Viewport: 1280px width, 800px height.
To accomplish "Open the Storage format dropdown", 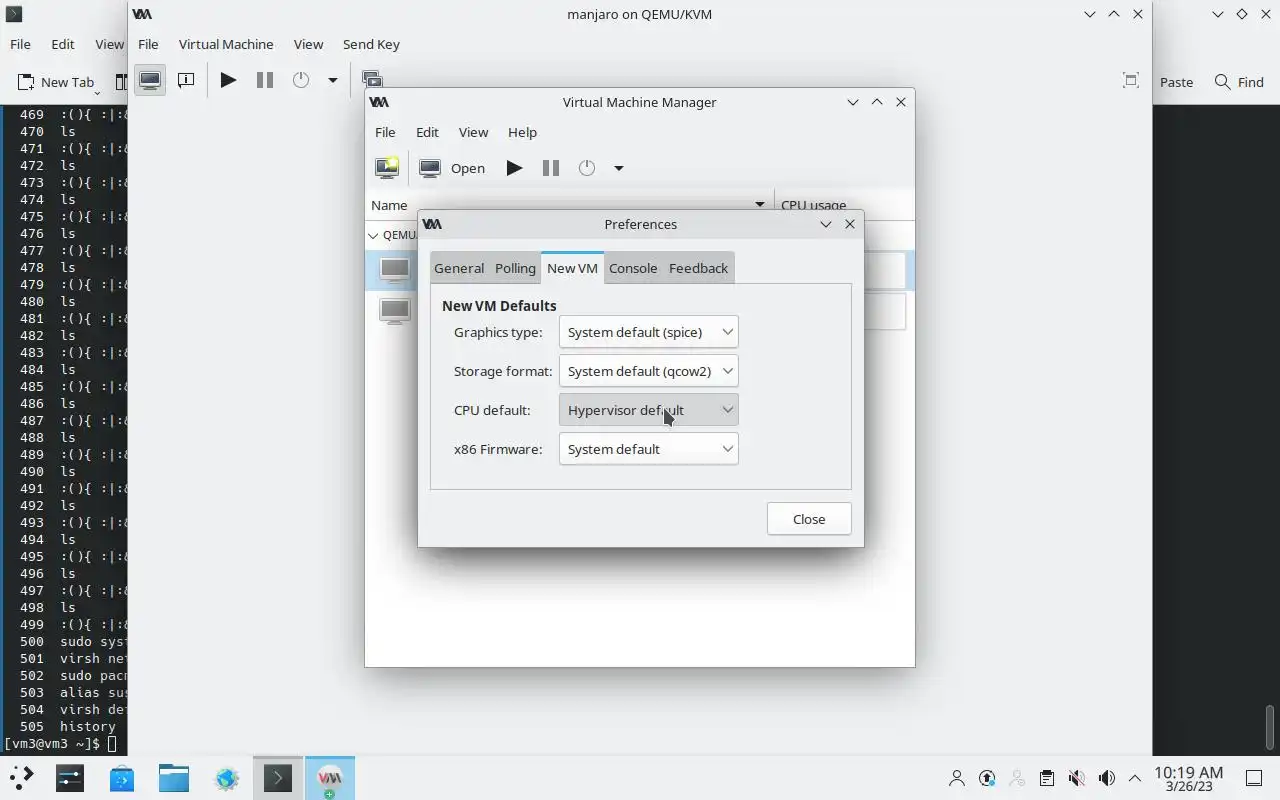I will 648,371.
